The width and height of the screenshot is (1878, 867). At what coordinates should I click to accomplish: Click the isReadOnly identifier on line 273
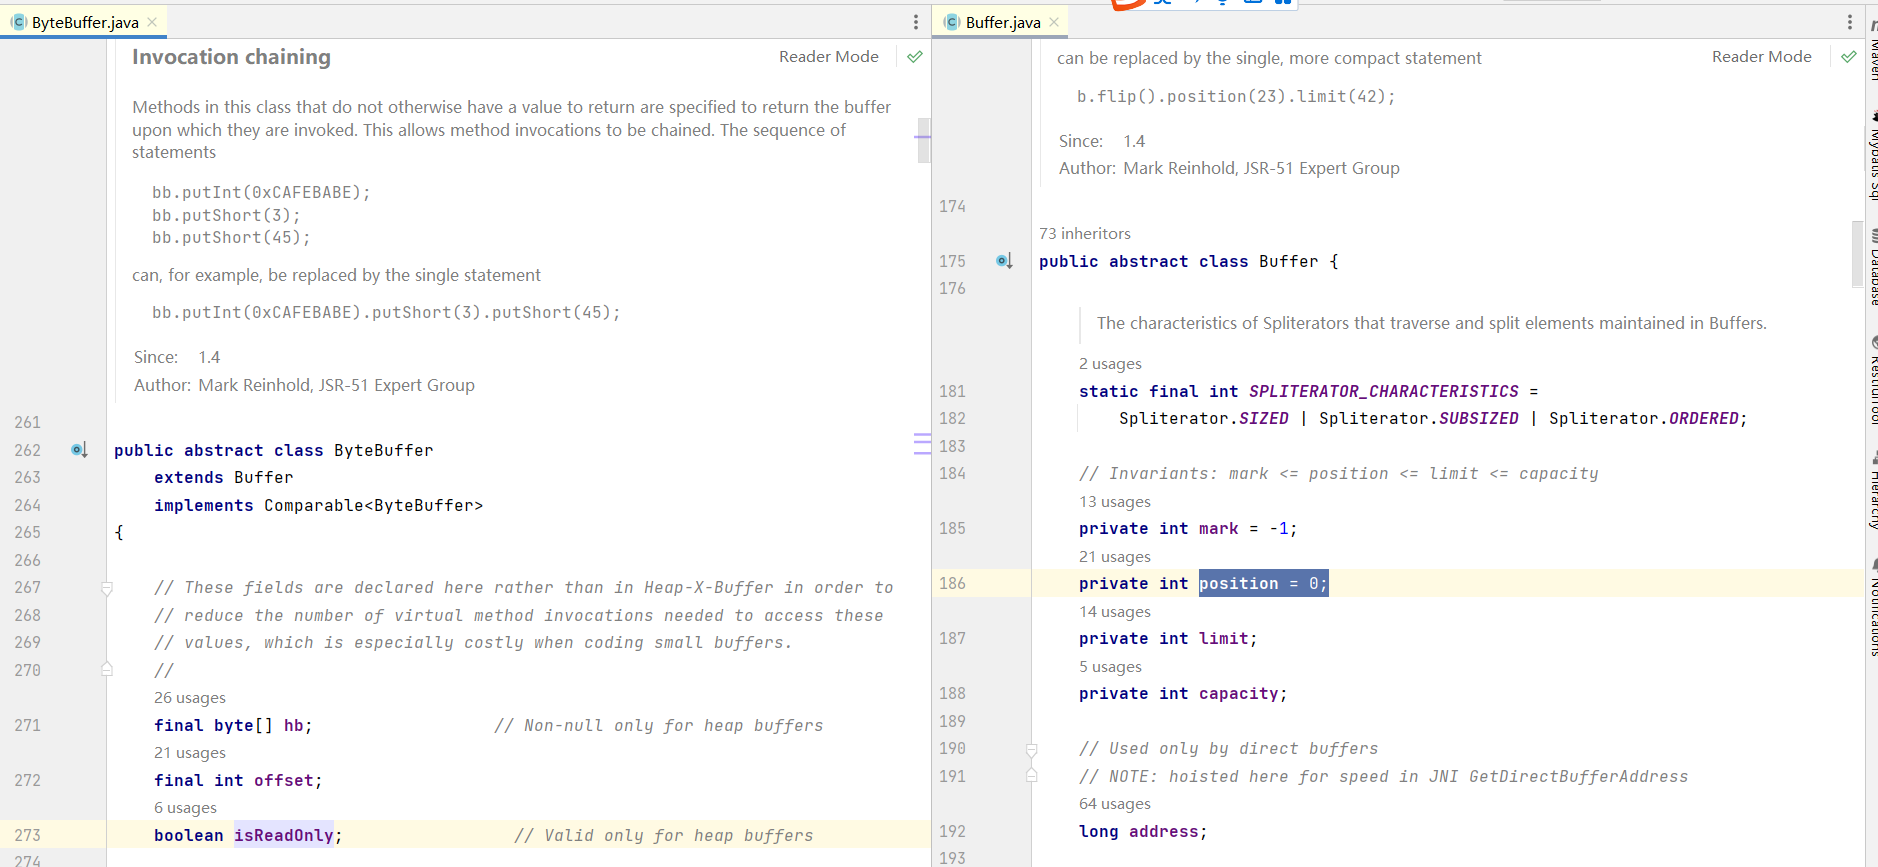(283, 835)
